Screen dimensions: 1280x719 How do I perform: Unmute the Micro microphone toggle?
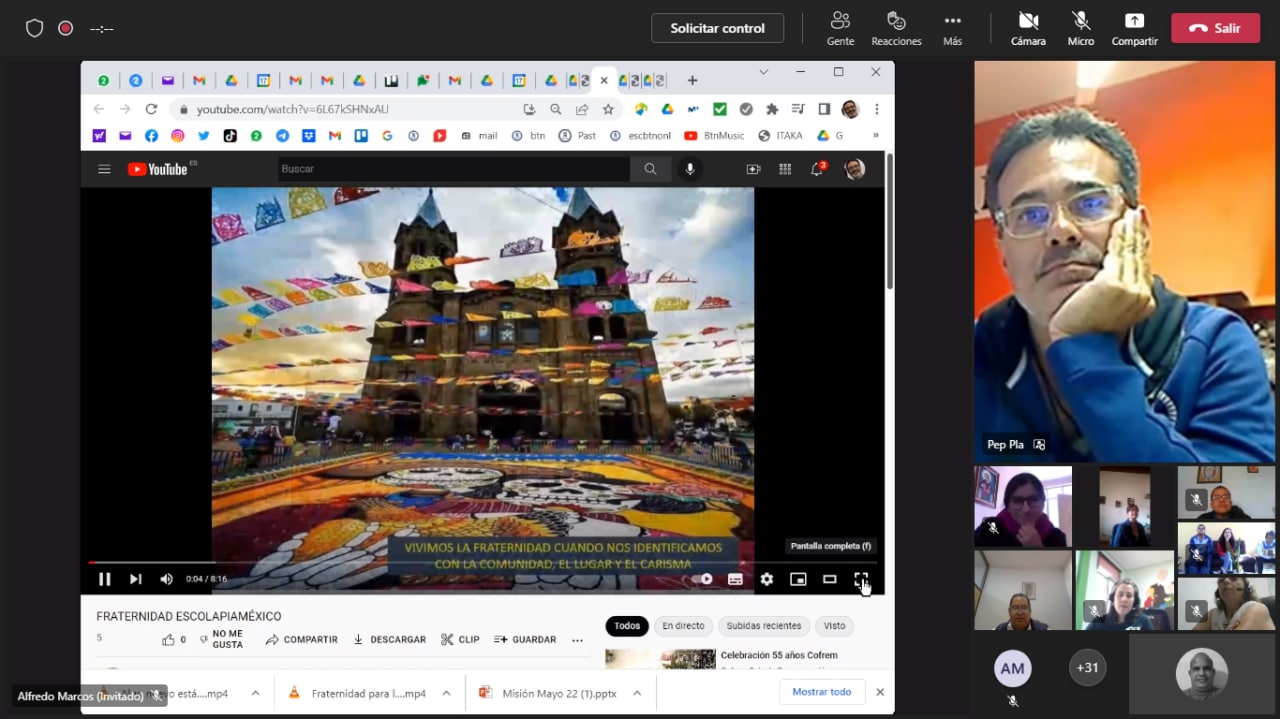pyautogui.click(x=1080, y=27)
